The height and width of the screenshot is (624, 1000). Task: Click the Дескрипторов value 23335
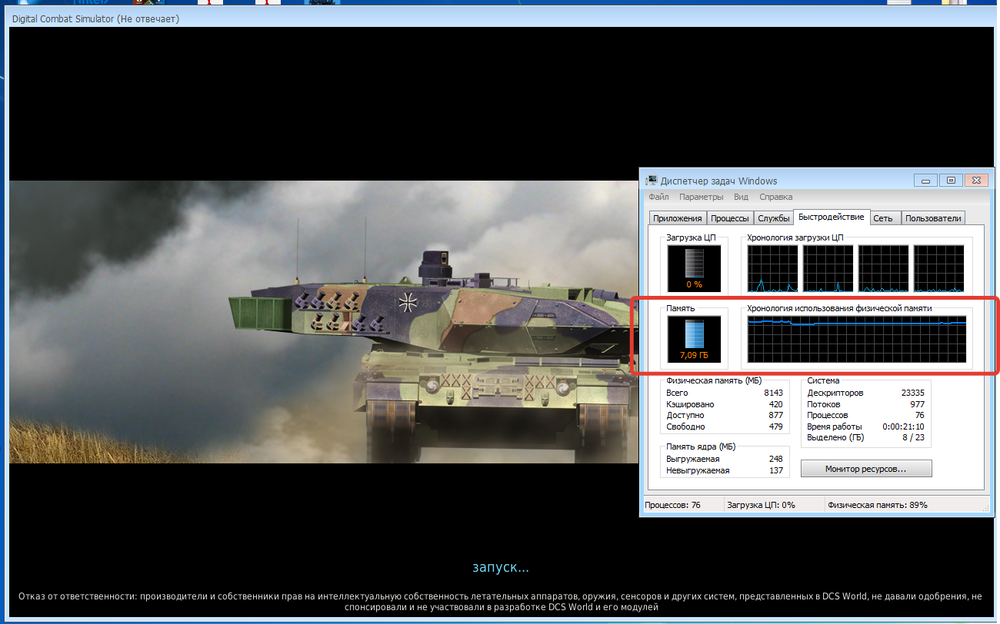coord(913,393)
